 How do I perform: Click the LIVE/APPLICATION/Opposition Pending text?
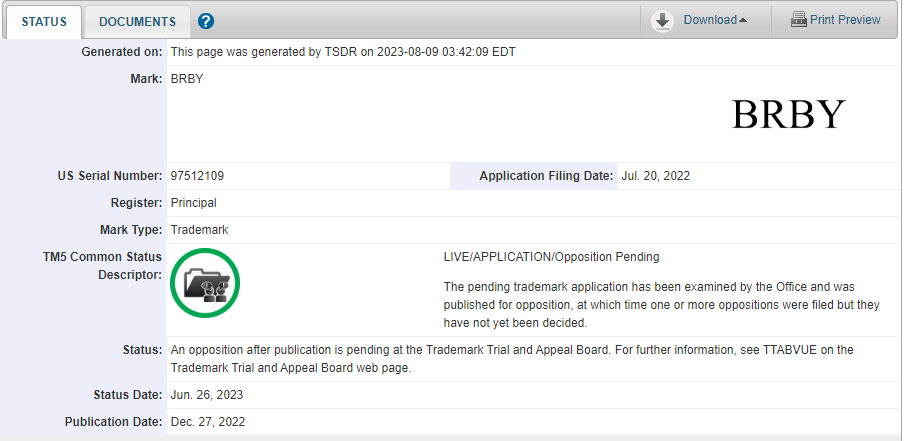pyautogui.click(x=551, y=257)
